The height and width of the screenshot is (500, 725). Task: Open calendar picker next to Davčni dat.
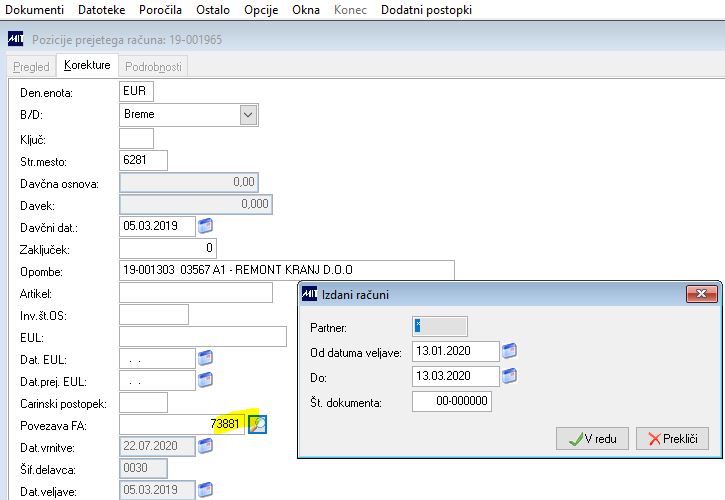point(205,226)
